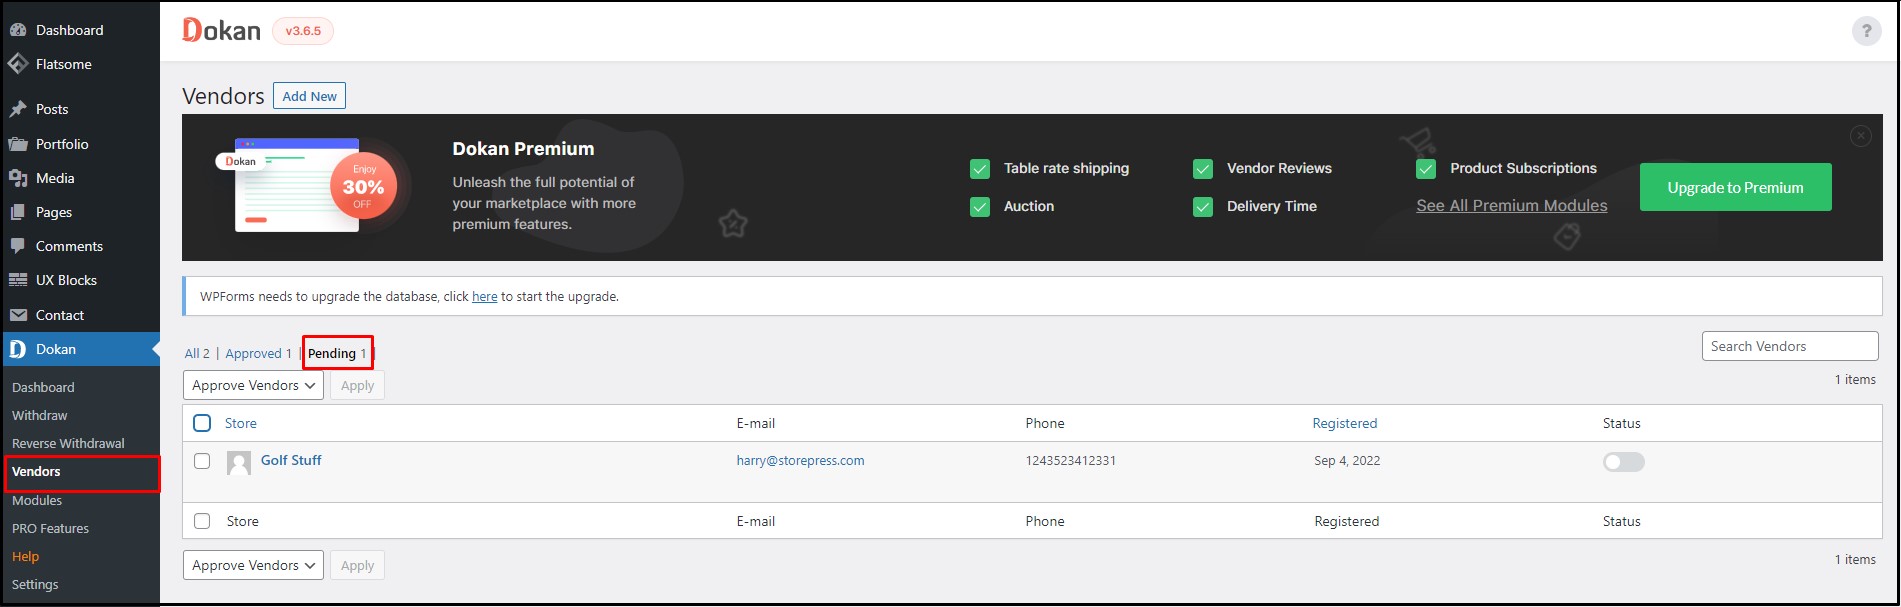
Task: Click the Delivery Time checkmark
Action: (x=1203, y=207)
